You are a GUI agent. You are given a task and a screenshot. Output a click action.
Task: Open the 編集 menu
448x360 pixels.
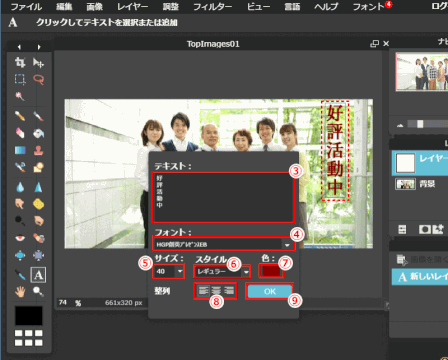coord(64,6)
